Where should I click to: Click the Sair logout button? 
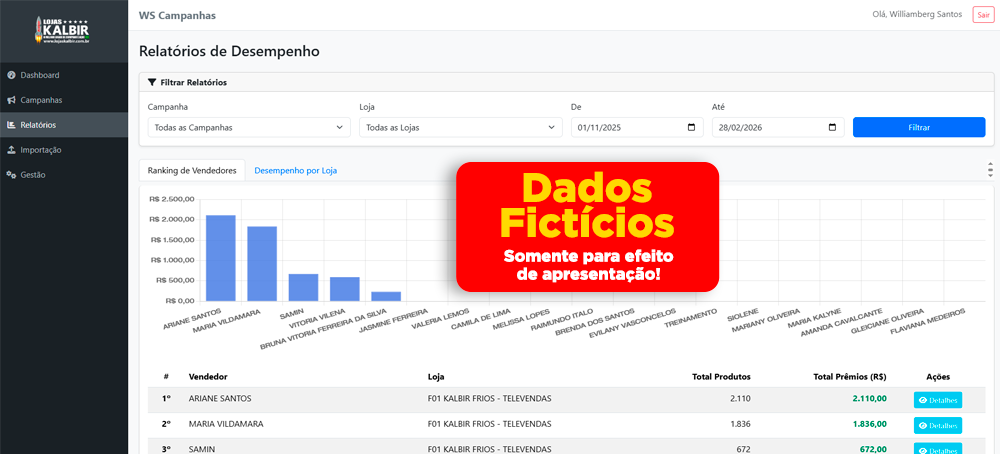coord(981,15)
